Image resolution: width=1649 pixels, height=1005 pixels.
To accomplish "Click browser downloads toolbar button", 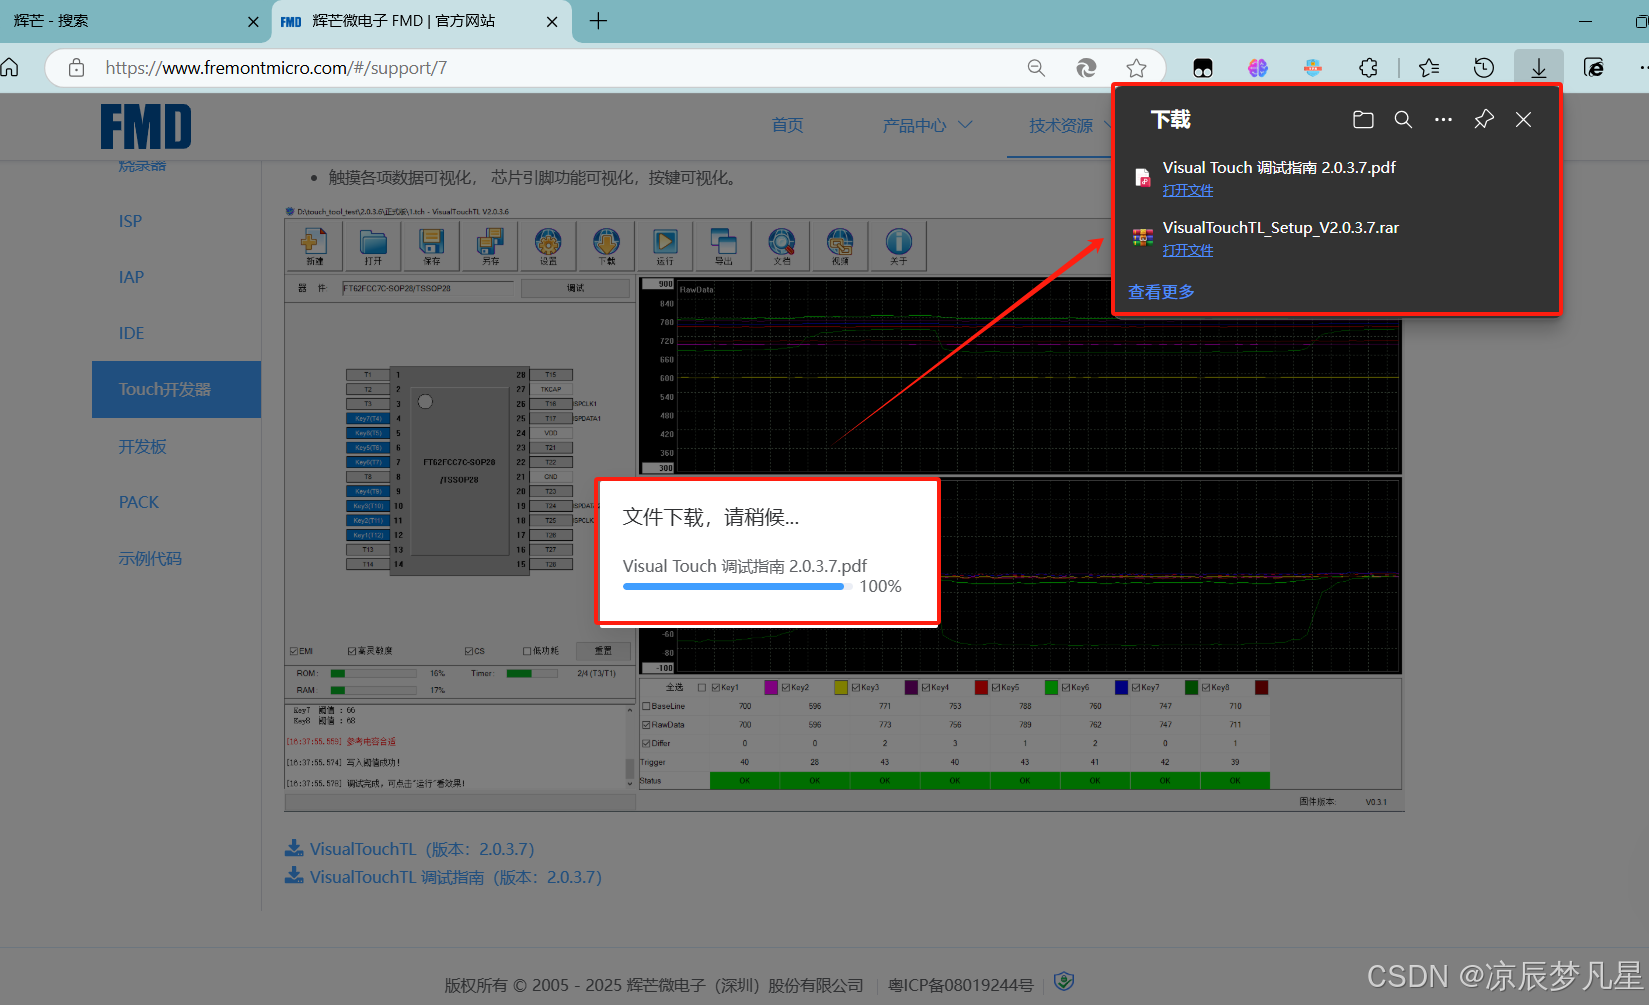I will click(x=1538, y=68).
